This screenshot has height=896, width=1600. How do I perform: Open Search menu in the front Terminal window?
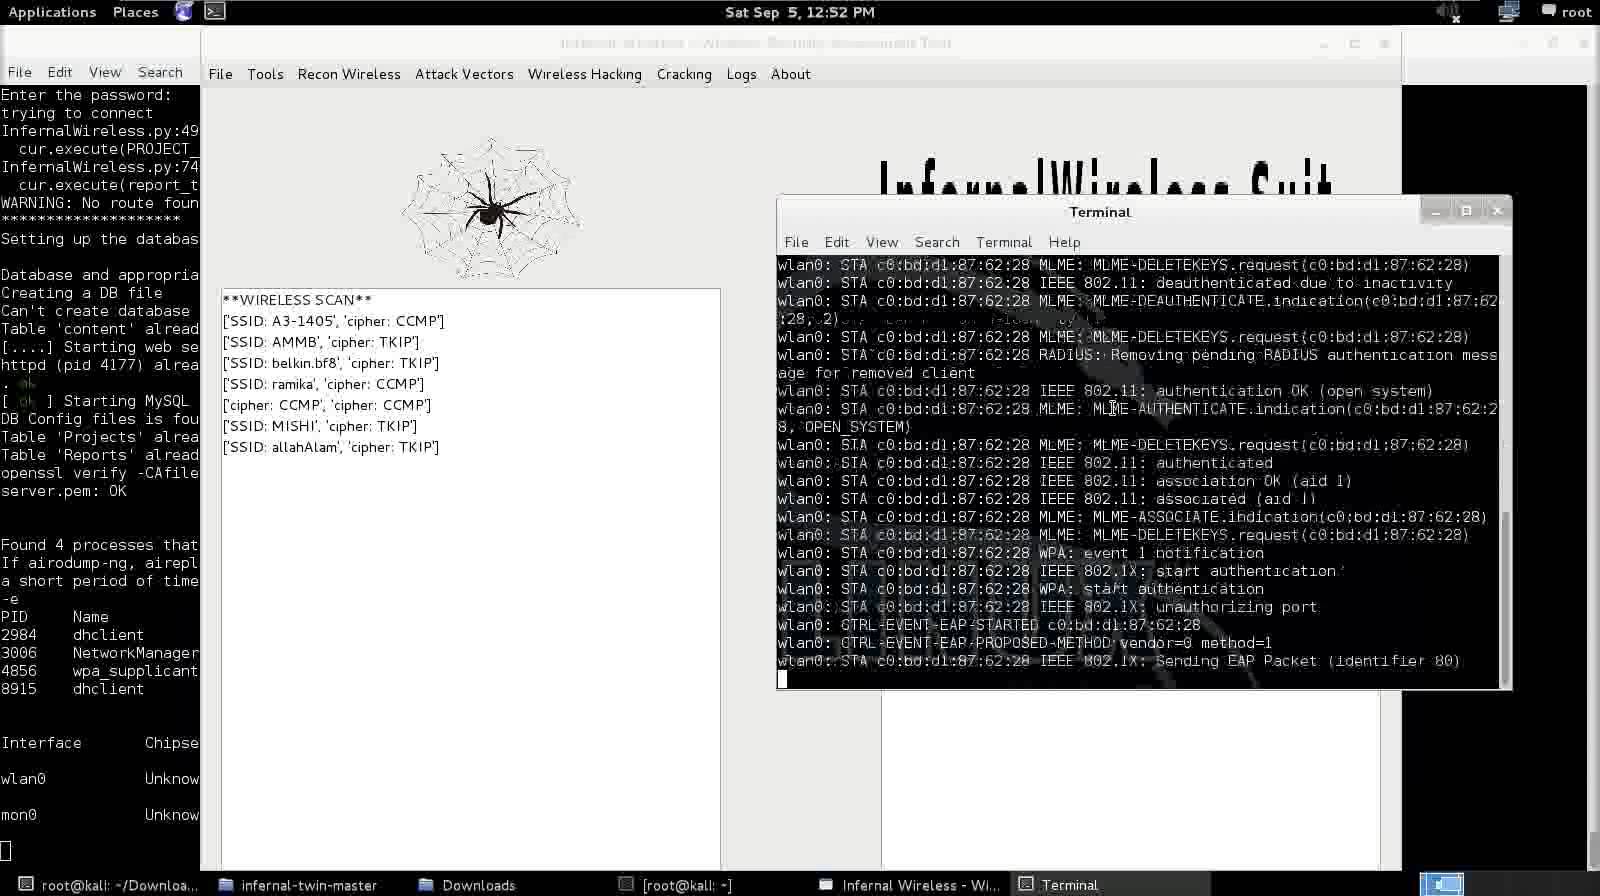937,242
